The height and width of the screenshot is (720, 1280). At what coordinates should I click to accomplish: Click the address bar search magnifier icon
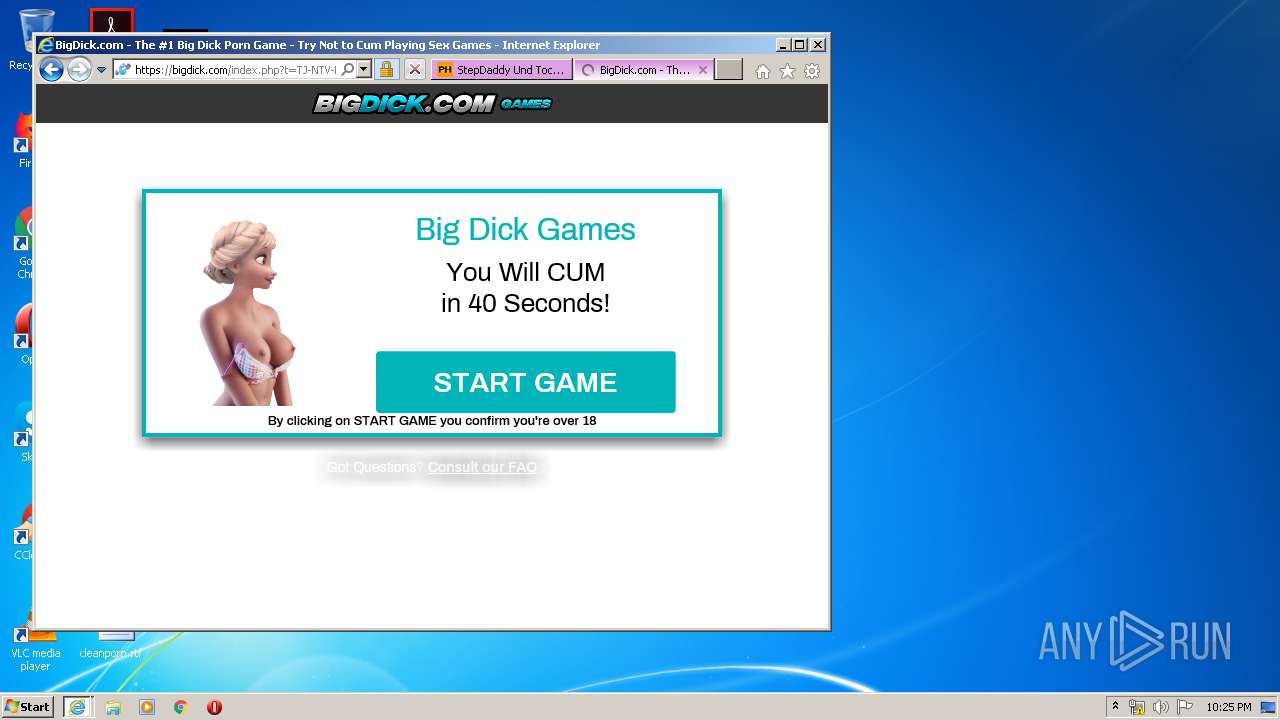pyautogui.click(x=347, y=70)
